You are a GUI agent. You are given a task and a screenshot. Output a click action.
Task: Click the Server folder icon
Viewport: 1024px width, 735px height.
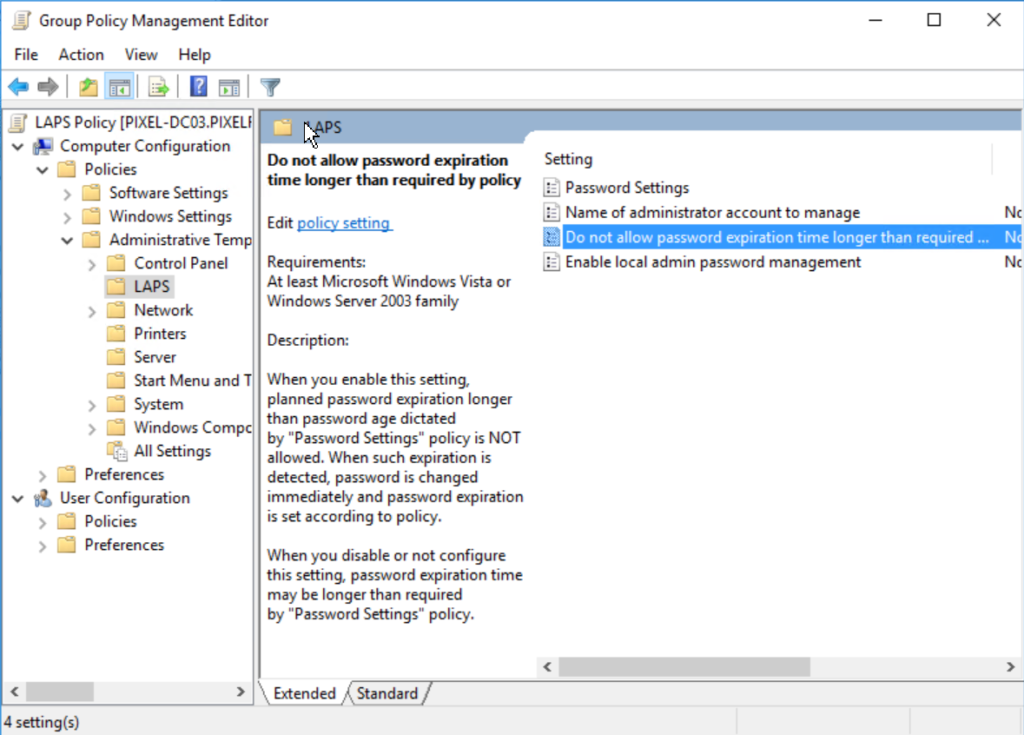tap(116, 357)
